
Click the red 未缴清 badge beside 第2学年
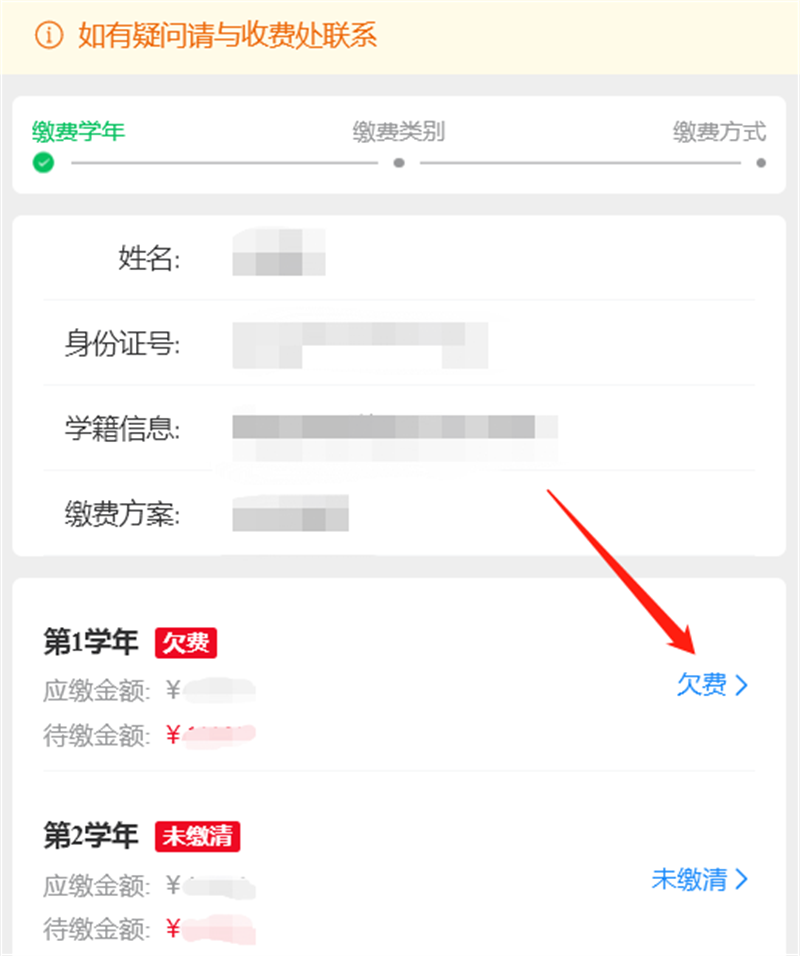pos(198,836)
